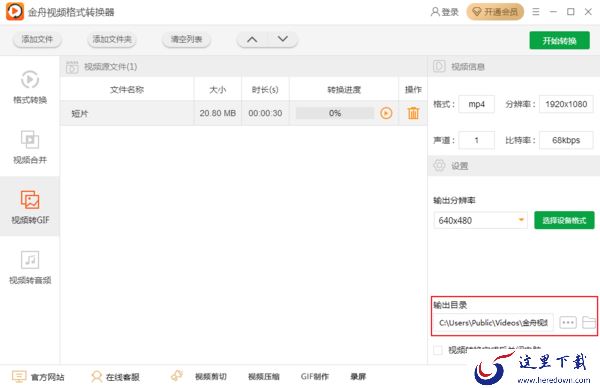Image resolution: width=600 pixels, height=388 pixels.
Task: Click the 选择设备格式 button
Action: [x=564, y=220]
